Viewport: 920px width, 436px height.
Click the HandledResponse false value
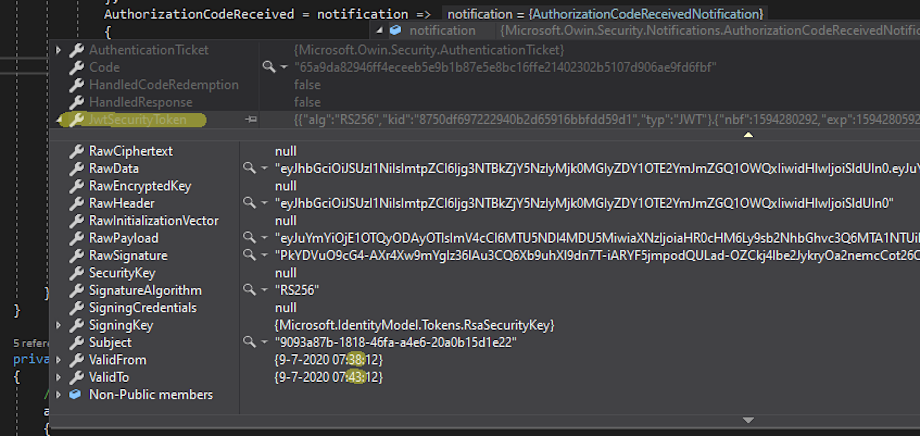(307, 103)
